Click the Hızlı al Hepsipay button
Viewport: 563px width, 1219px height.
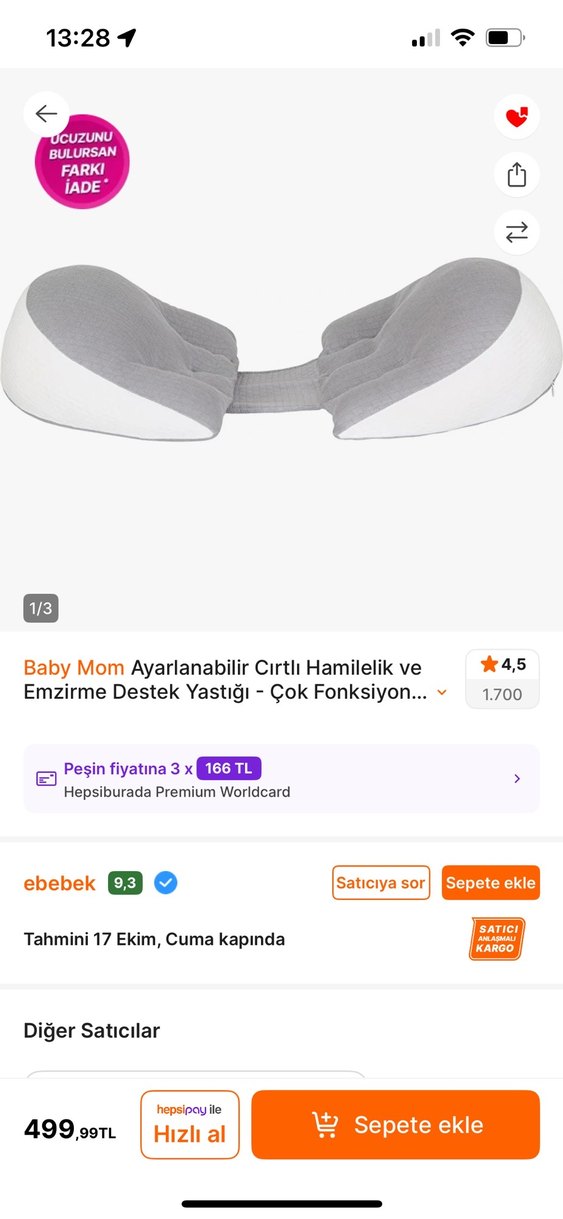pos(190,1124)
